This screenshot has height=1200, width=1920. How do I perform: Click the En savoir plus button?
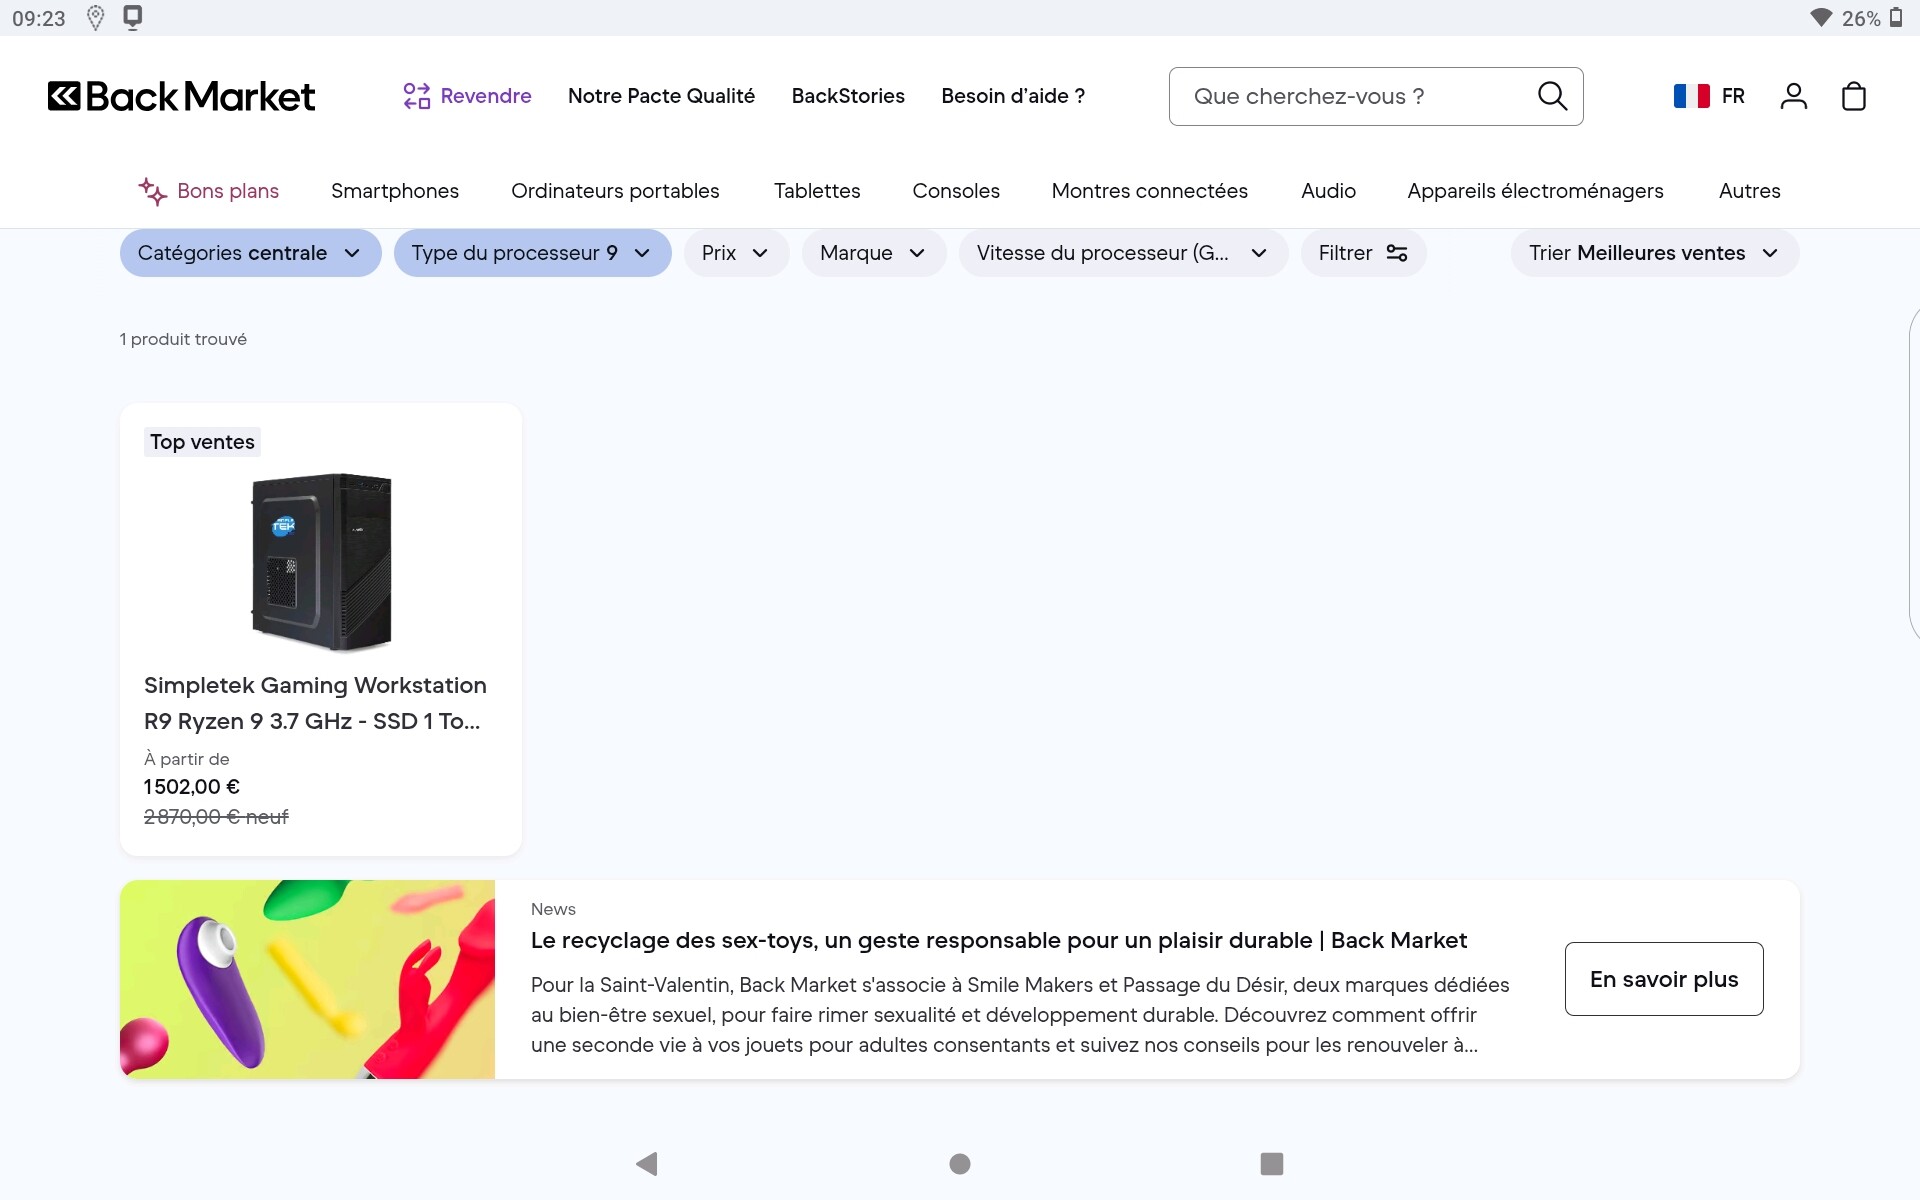coord(1664,979)
